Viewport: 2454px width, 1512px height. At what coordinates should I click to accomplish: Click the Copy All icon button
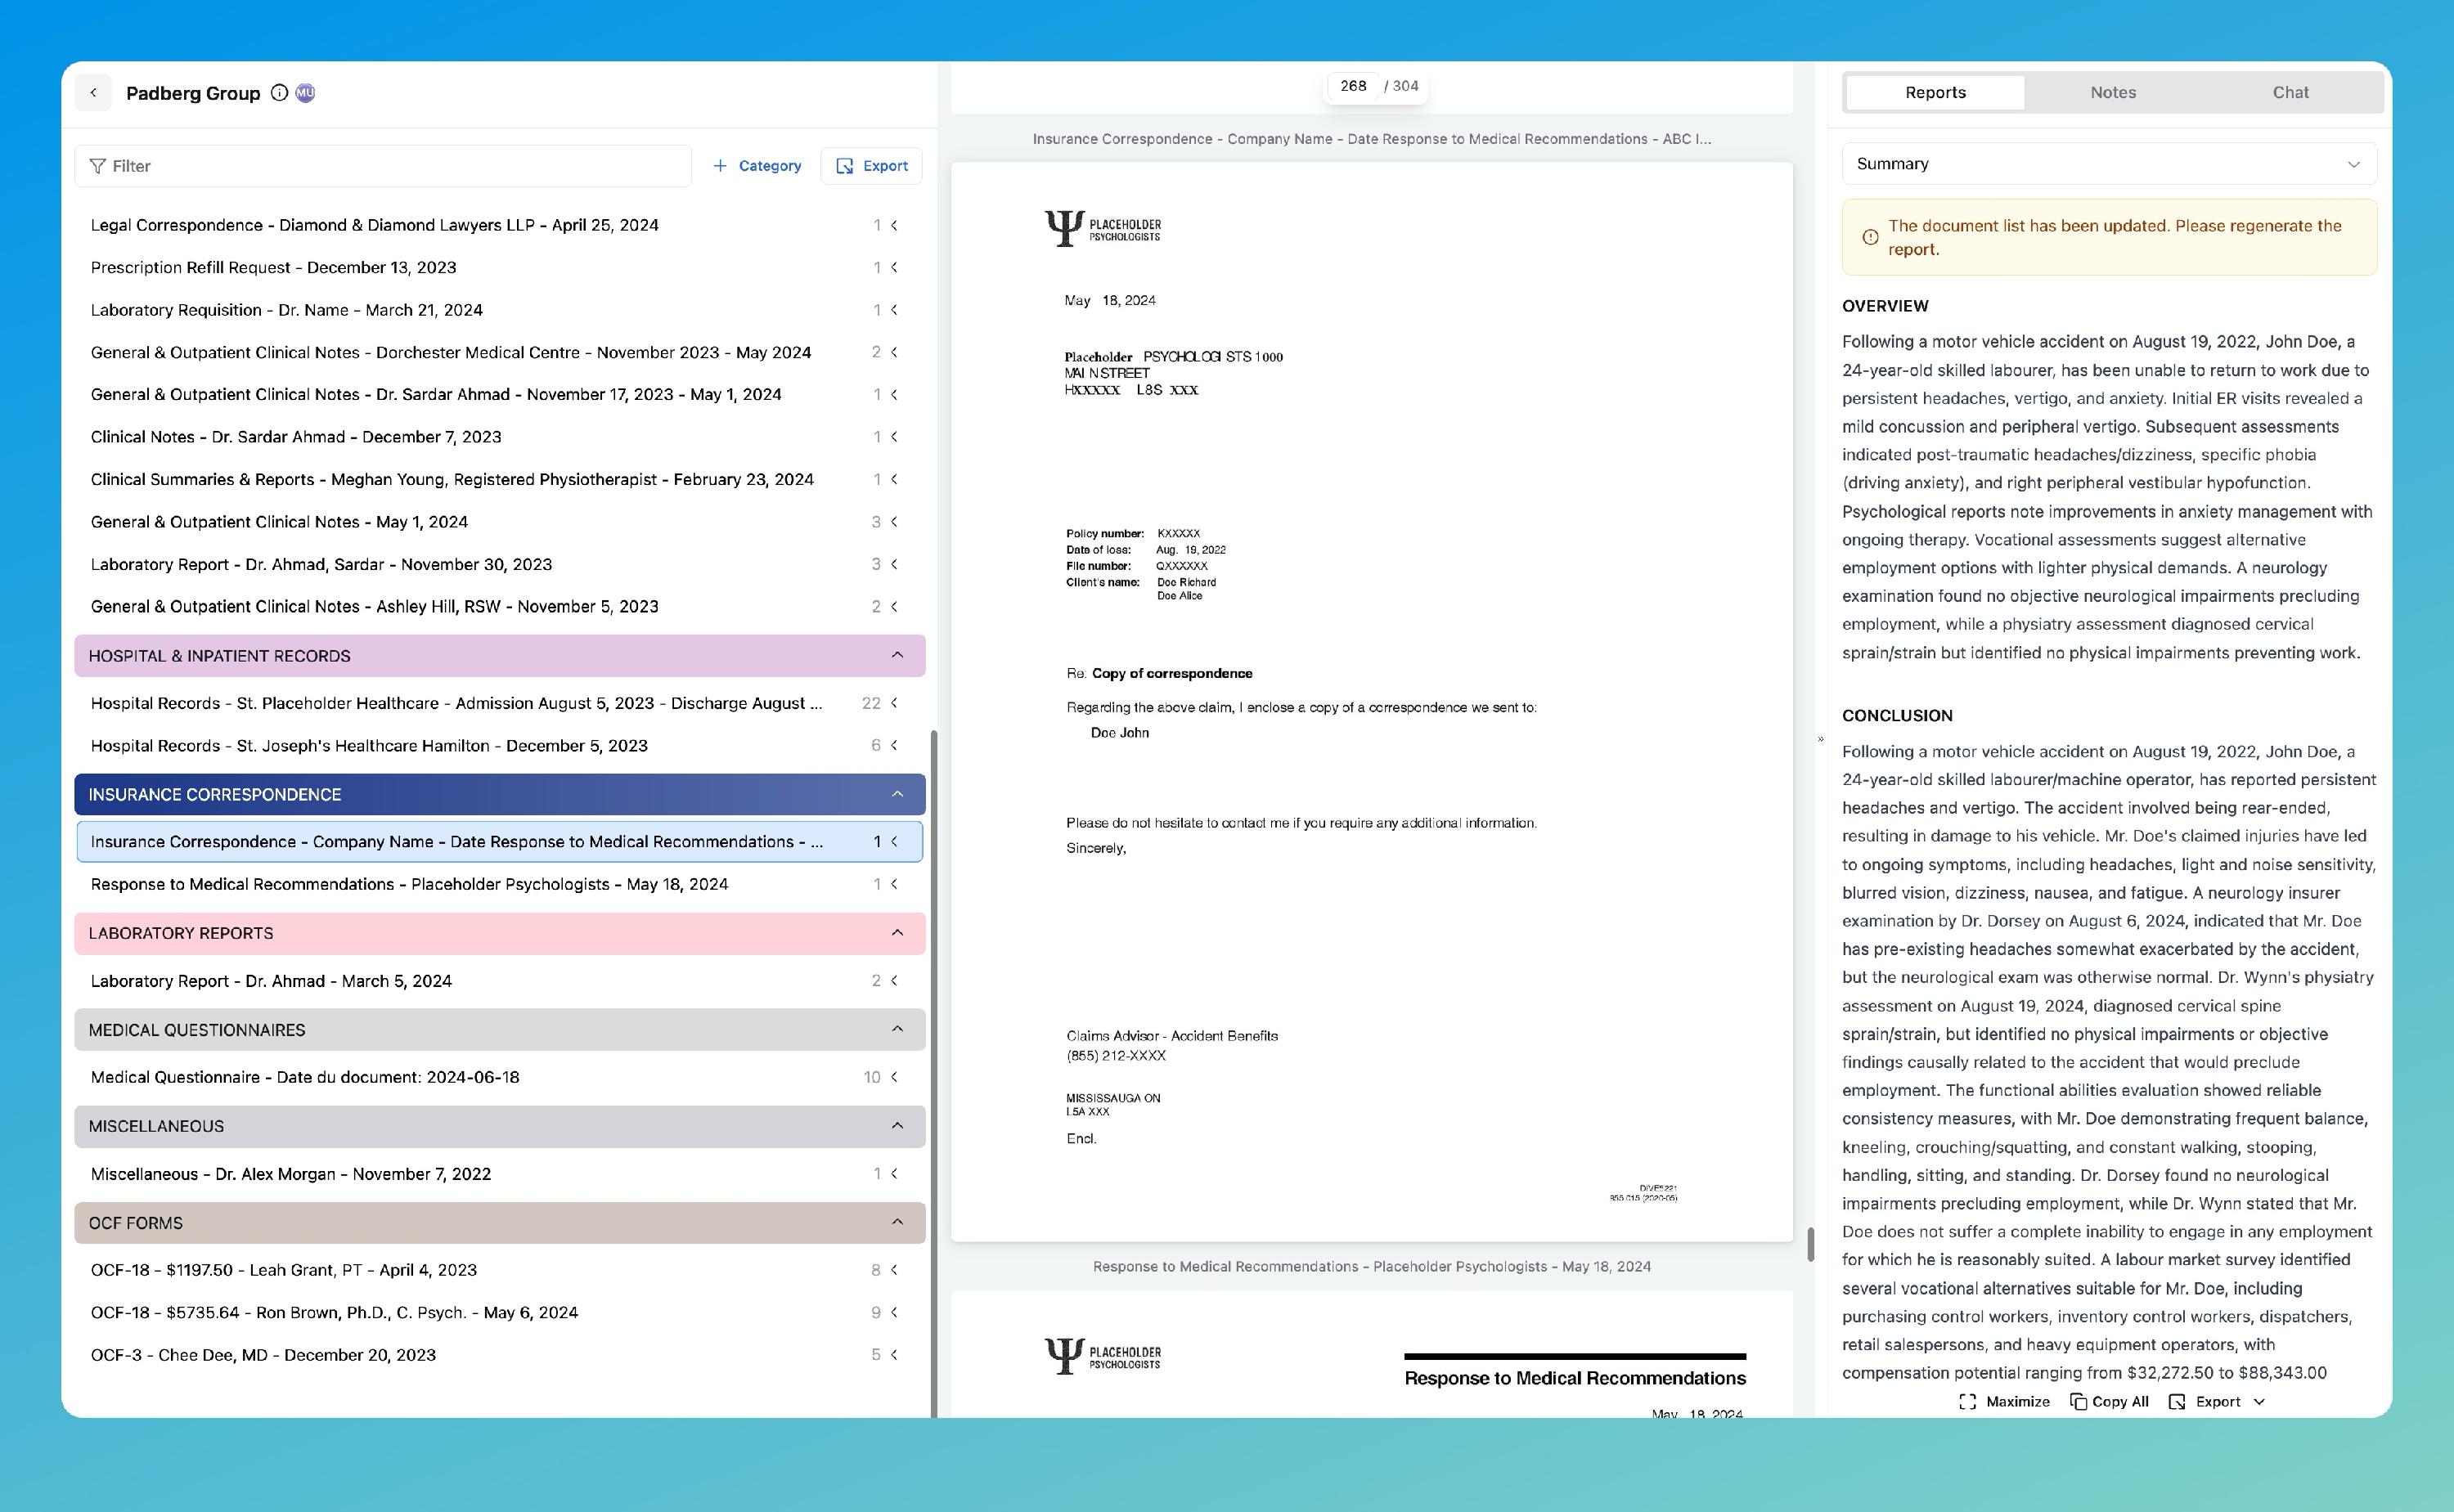[2078, 1401]
